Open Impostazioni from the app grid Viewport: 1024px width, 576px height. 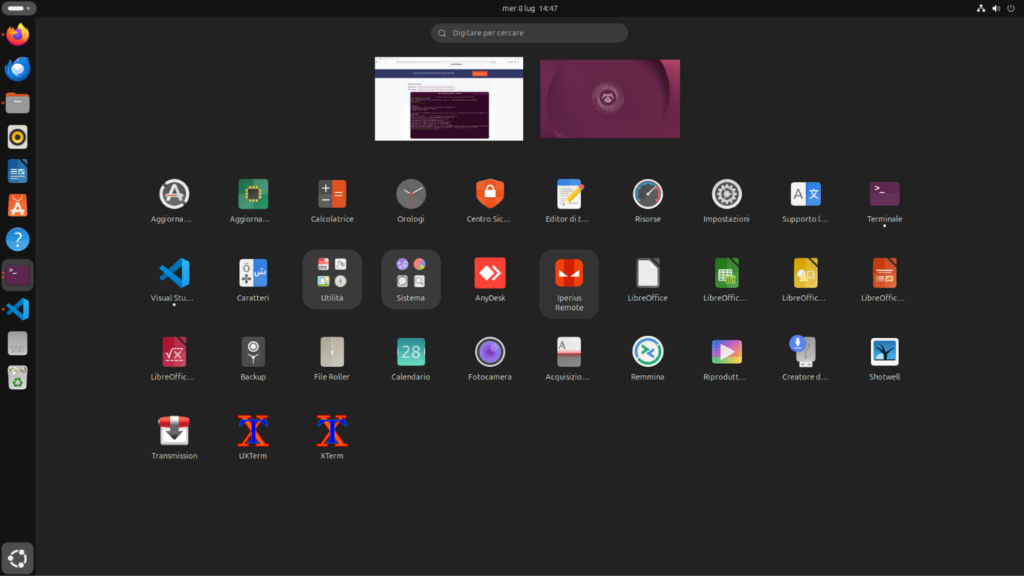coord(726,194)
